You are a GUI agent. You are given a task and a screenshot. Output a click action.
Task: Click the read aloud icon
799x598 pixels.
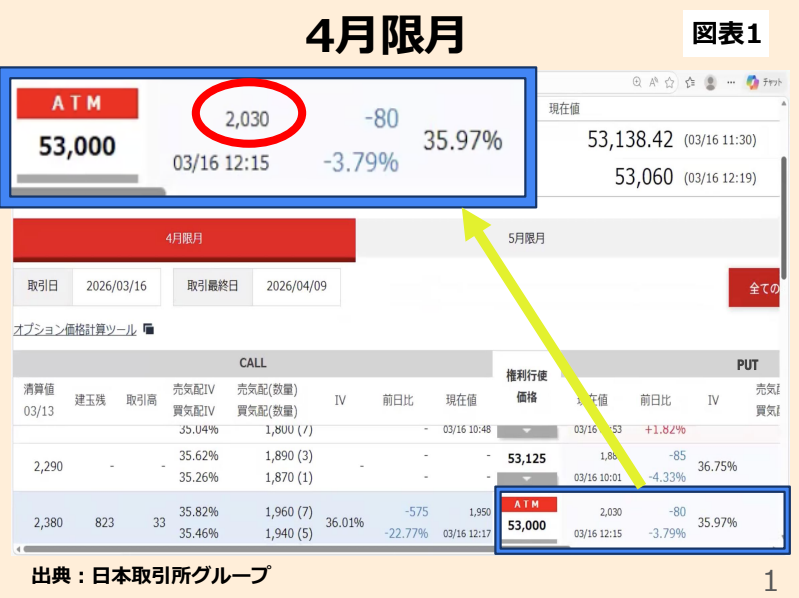(x=653, y=83)
